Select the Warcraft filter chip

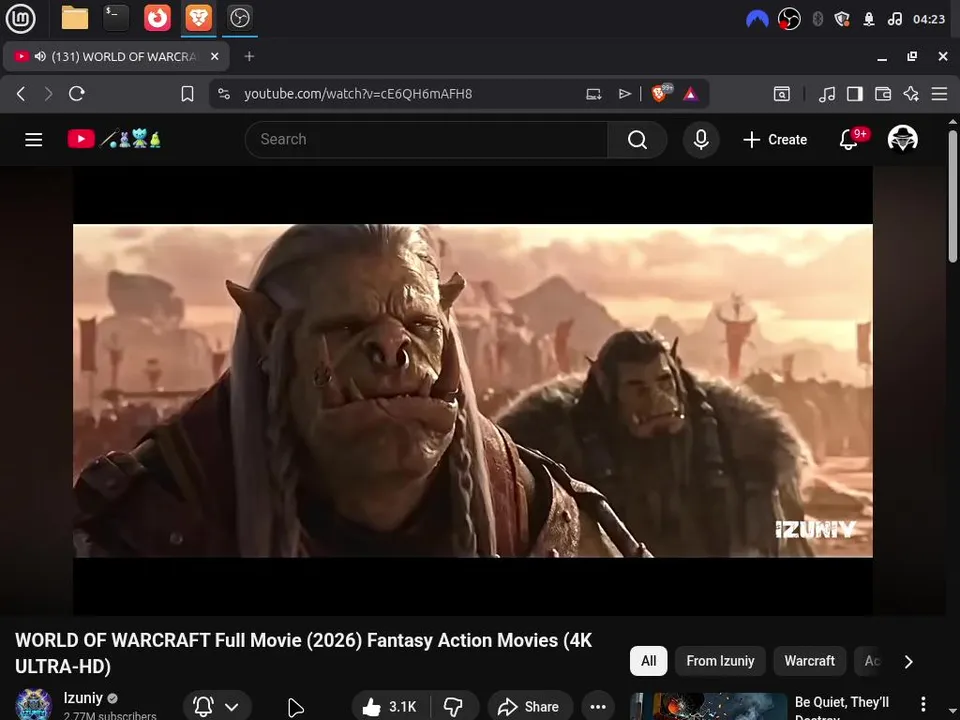coord(809,661)
